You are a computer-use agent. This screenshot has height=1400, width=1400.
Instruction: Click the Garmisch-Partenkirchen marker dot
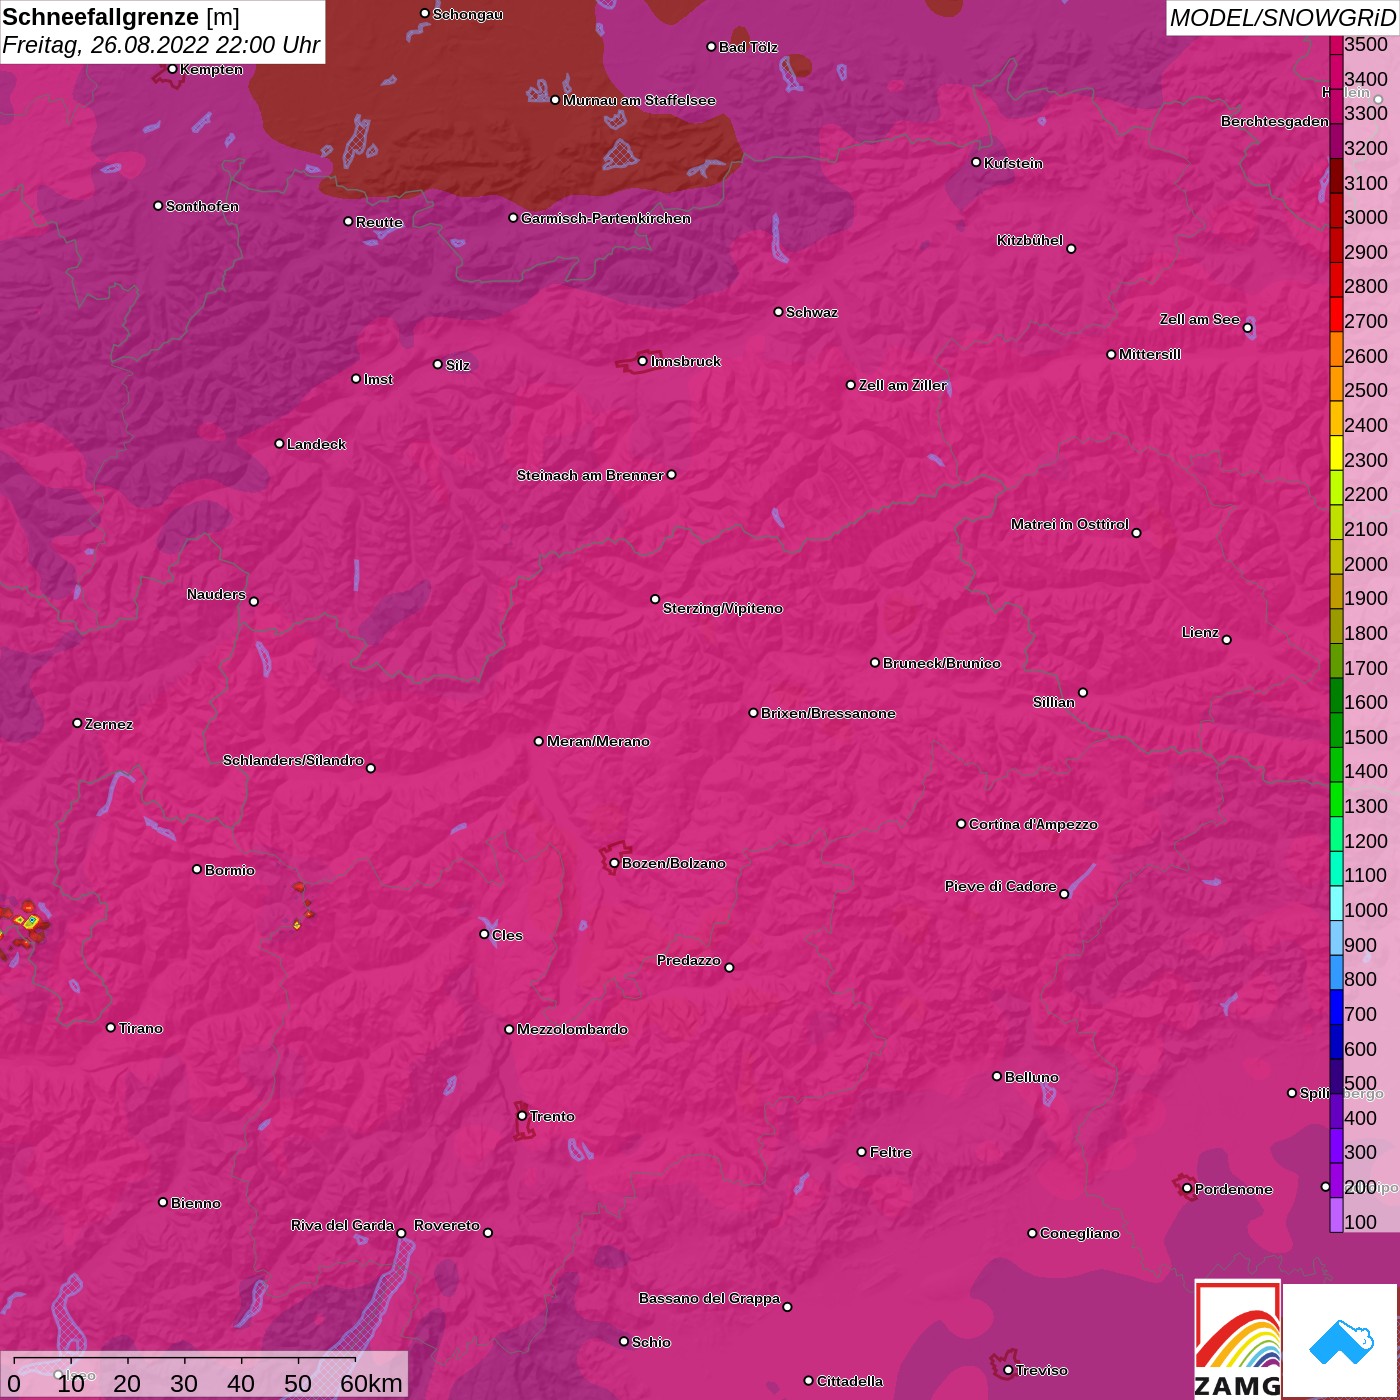(x=513, y=218)
